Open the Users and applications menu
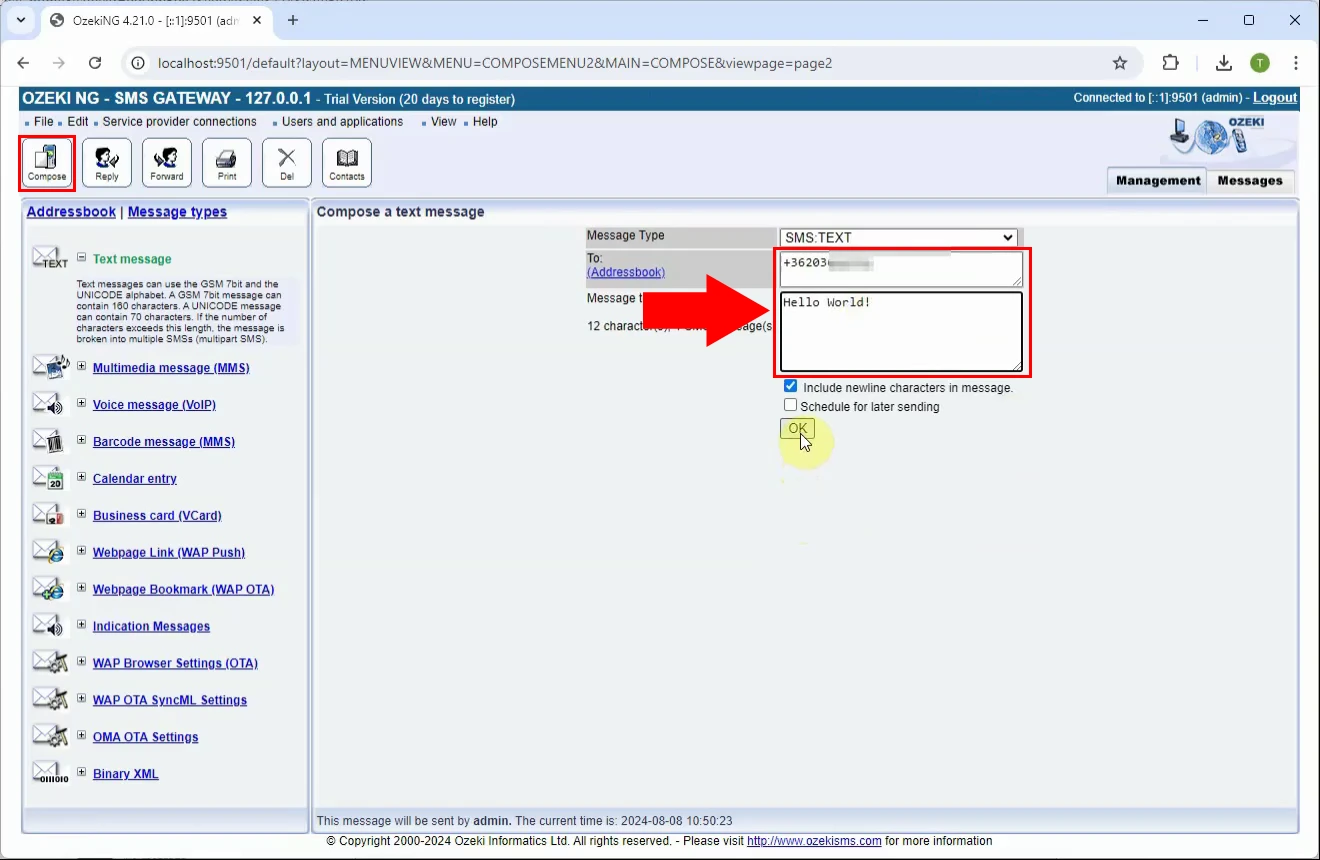This screenshot has height=860, width=1320. (x=342, y=122)
